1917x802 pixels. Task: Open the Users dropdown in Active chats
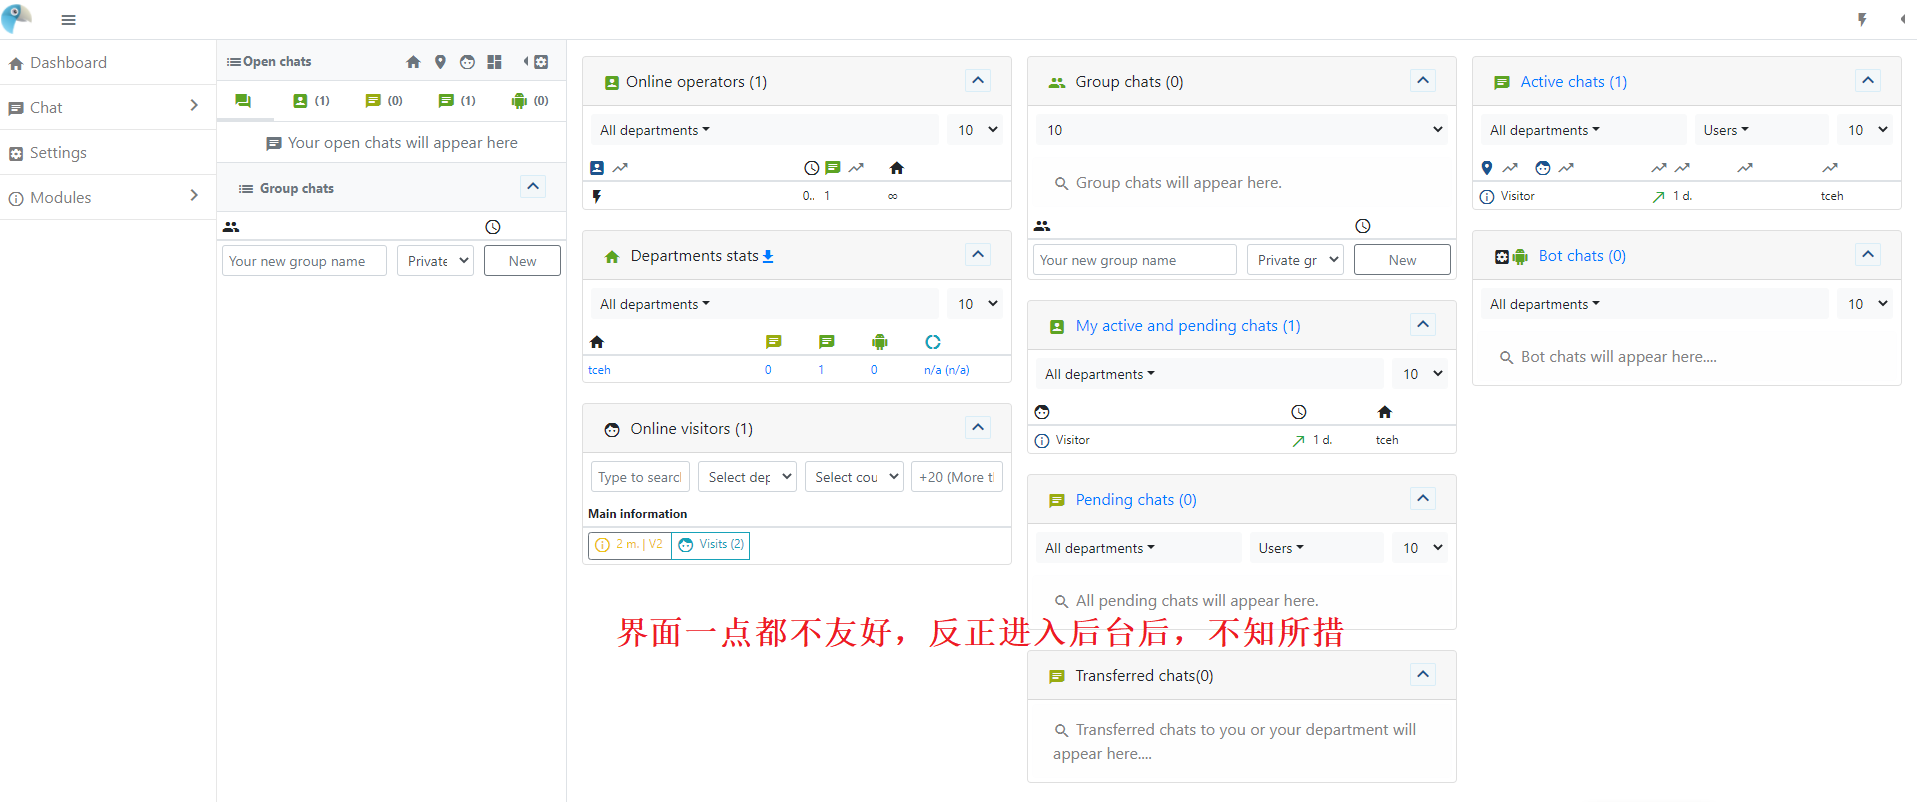tap(1726, 130)
